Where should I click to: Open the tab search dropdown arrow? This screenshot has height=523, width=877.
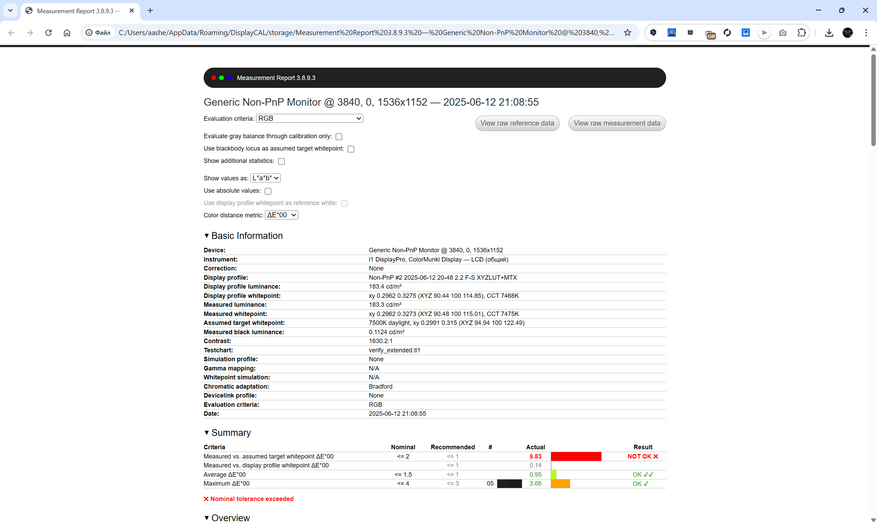10,11
